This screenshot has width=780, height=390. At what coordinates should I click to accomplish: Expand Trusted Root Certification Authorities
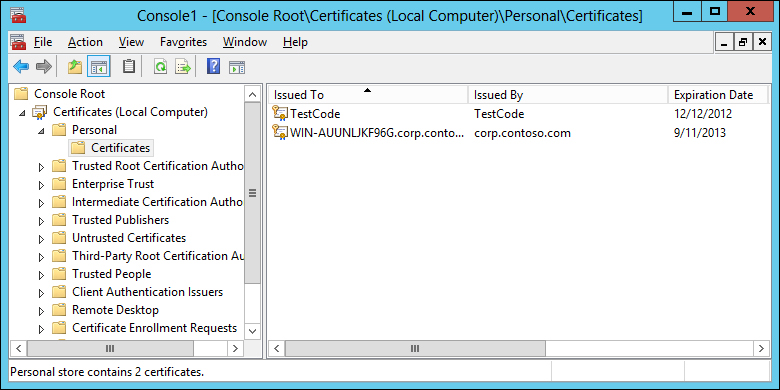point(41,167)
